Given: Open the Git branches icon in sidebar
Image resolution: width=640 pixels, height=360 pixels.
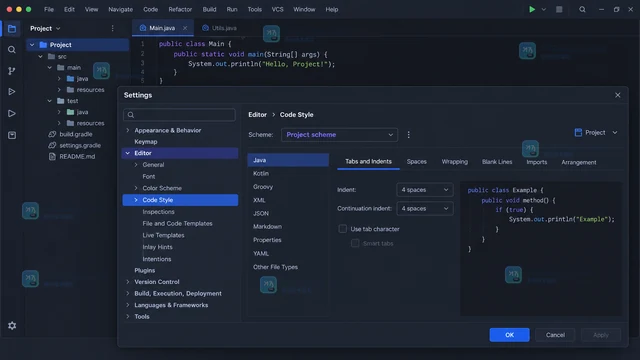Looking at the screenshot, I should click(12, 71).
